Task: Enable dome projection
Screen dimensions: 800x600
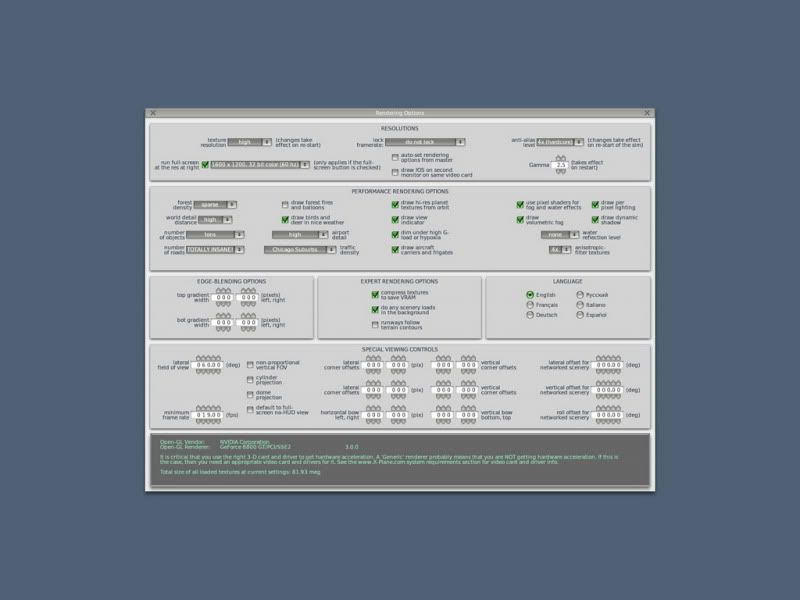Action: [x=250, y=395]
